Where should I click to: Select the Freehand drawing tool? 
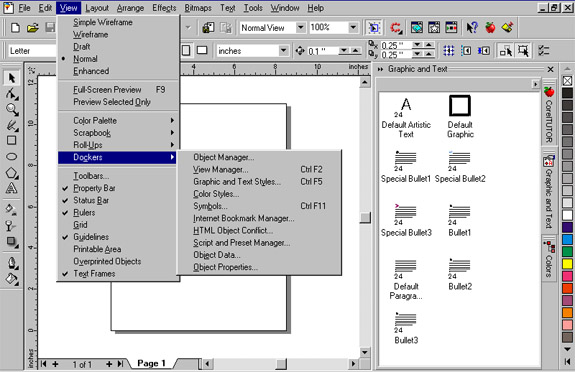(11, 125)
